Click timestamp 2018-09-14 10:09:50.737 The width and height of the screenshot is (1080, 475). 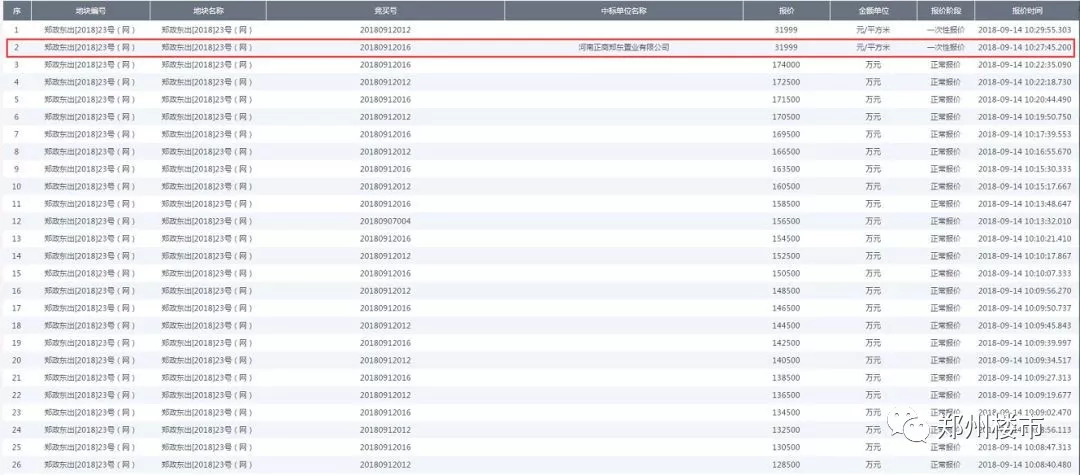[1024, 308]
